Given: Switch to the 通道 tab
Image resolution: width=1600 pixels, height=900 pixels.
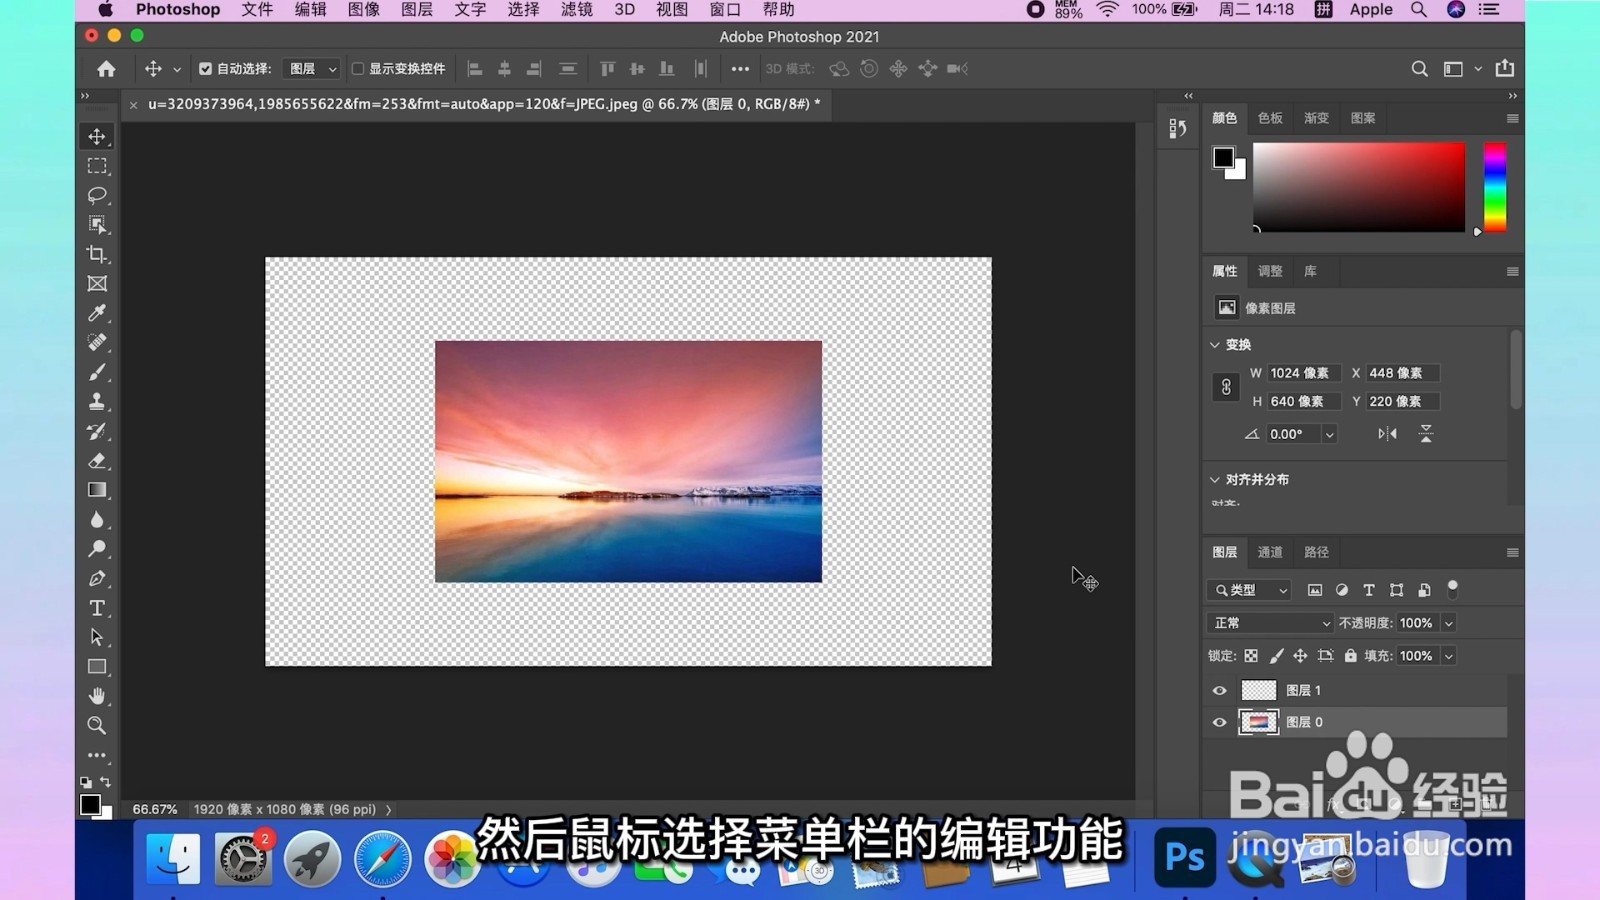Looking at the screenshot, I should (x=1270, y=552).
